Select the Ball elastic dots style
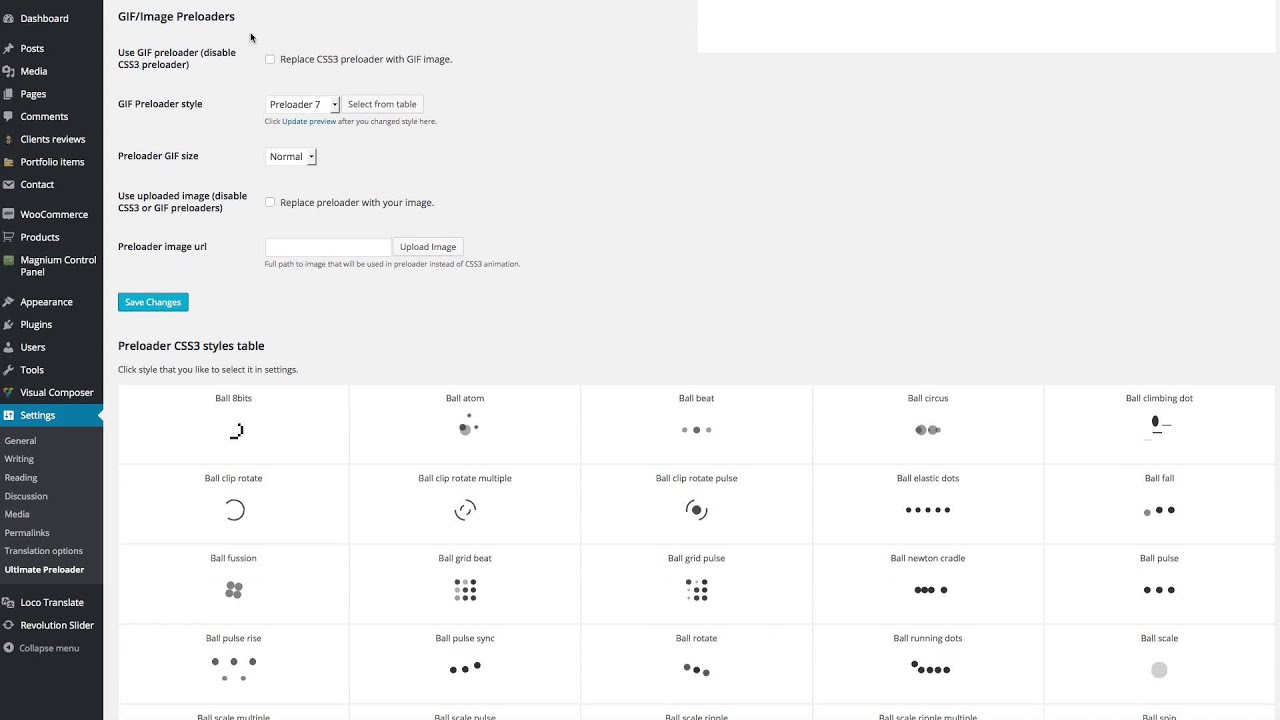Viewport: 1280px width, 720px height. (928, 504)
